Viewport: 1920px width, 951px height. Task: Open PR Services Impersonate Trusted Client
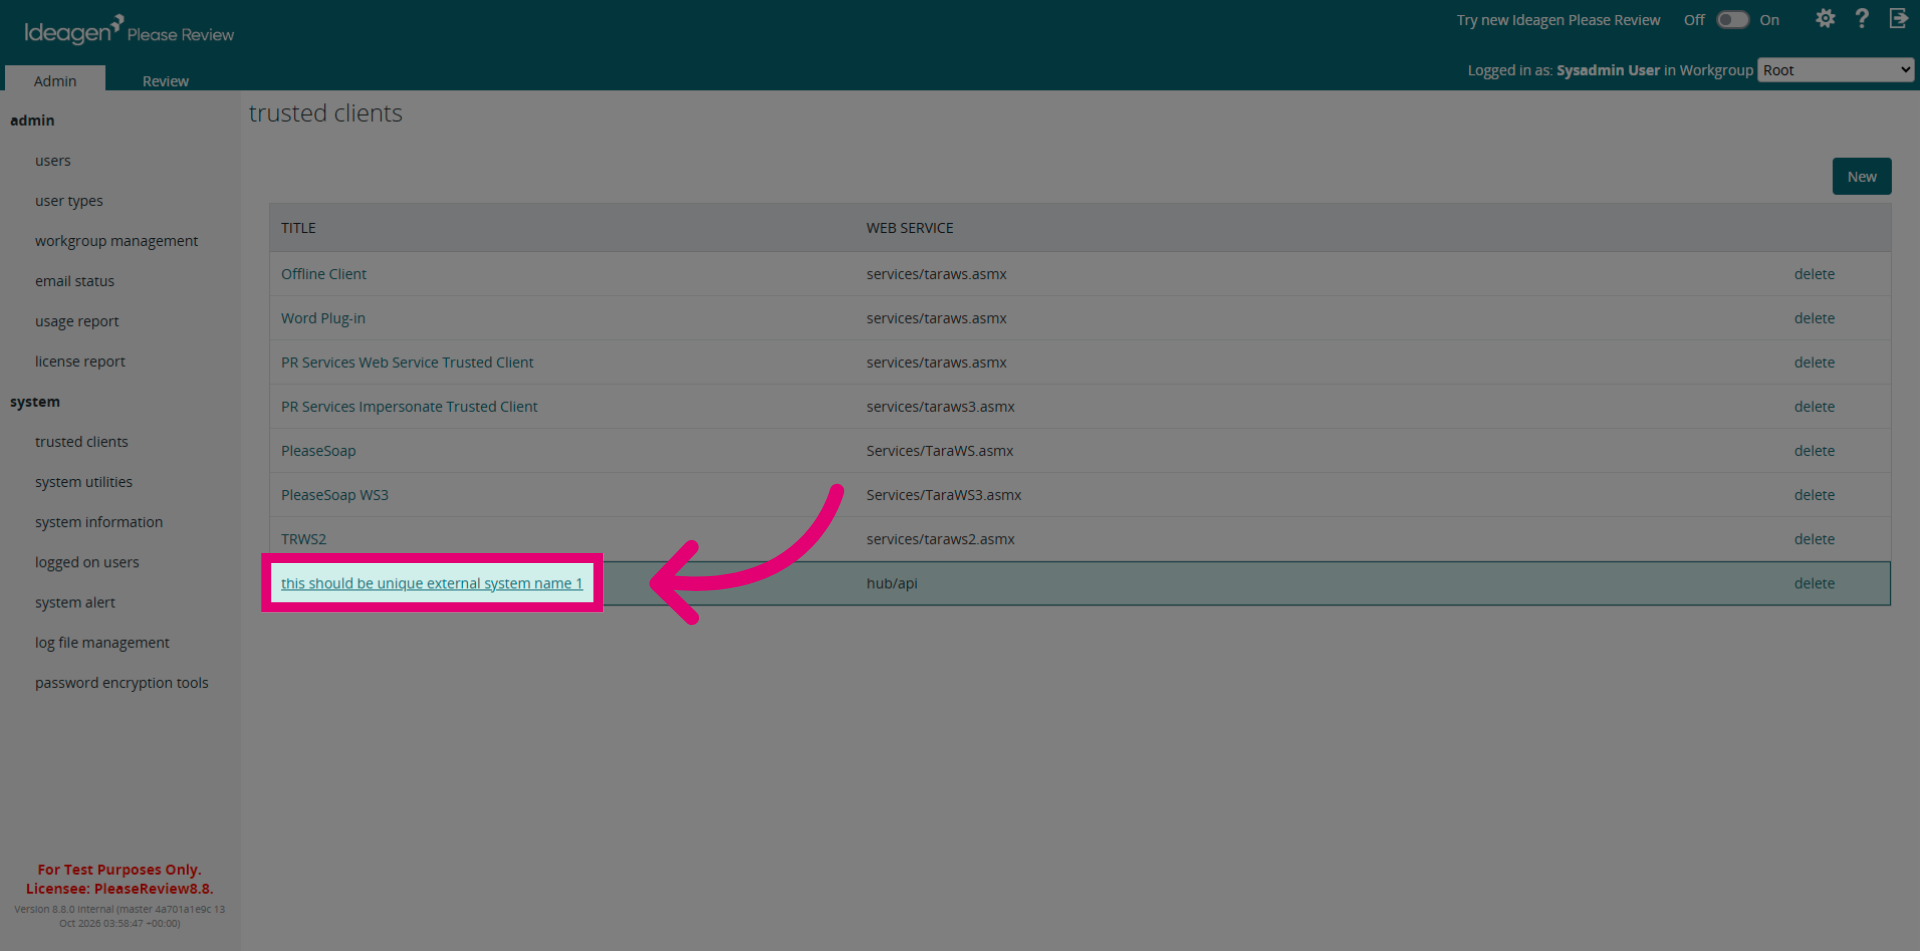[409, 406]
